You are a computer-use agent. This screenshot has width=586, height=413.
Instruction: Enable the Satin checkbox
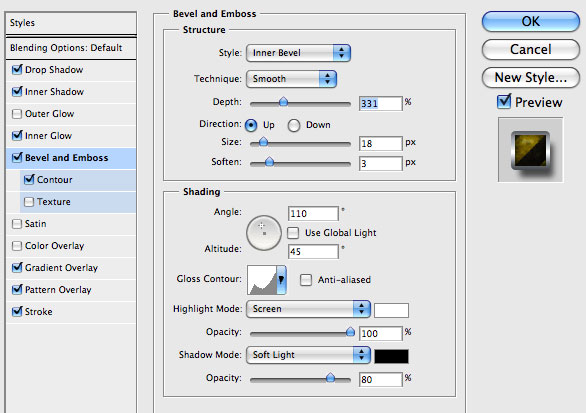pos(17,224)
